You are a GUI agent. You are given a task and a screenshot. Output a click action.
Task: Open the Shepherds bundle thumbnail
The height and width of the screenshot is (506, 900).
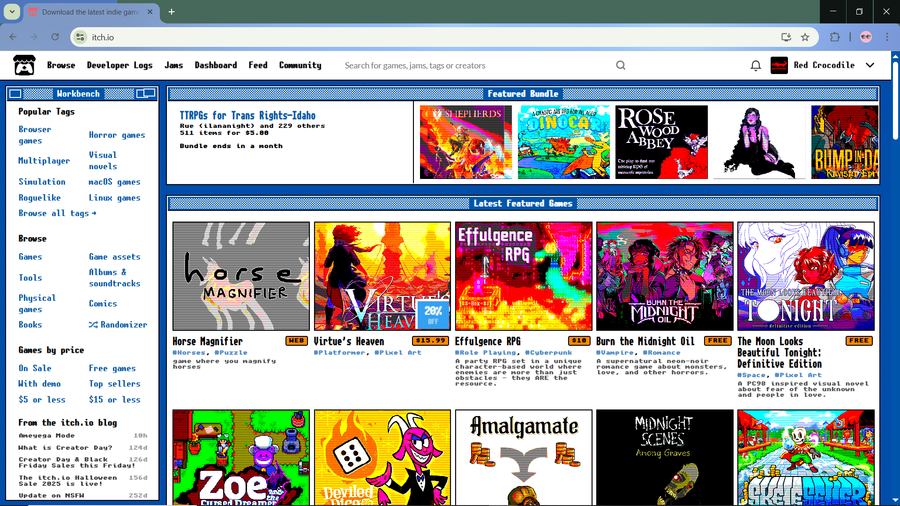click(x=465, y=142)
